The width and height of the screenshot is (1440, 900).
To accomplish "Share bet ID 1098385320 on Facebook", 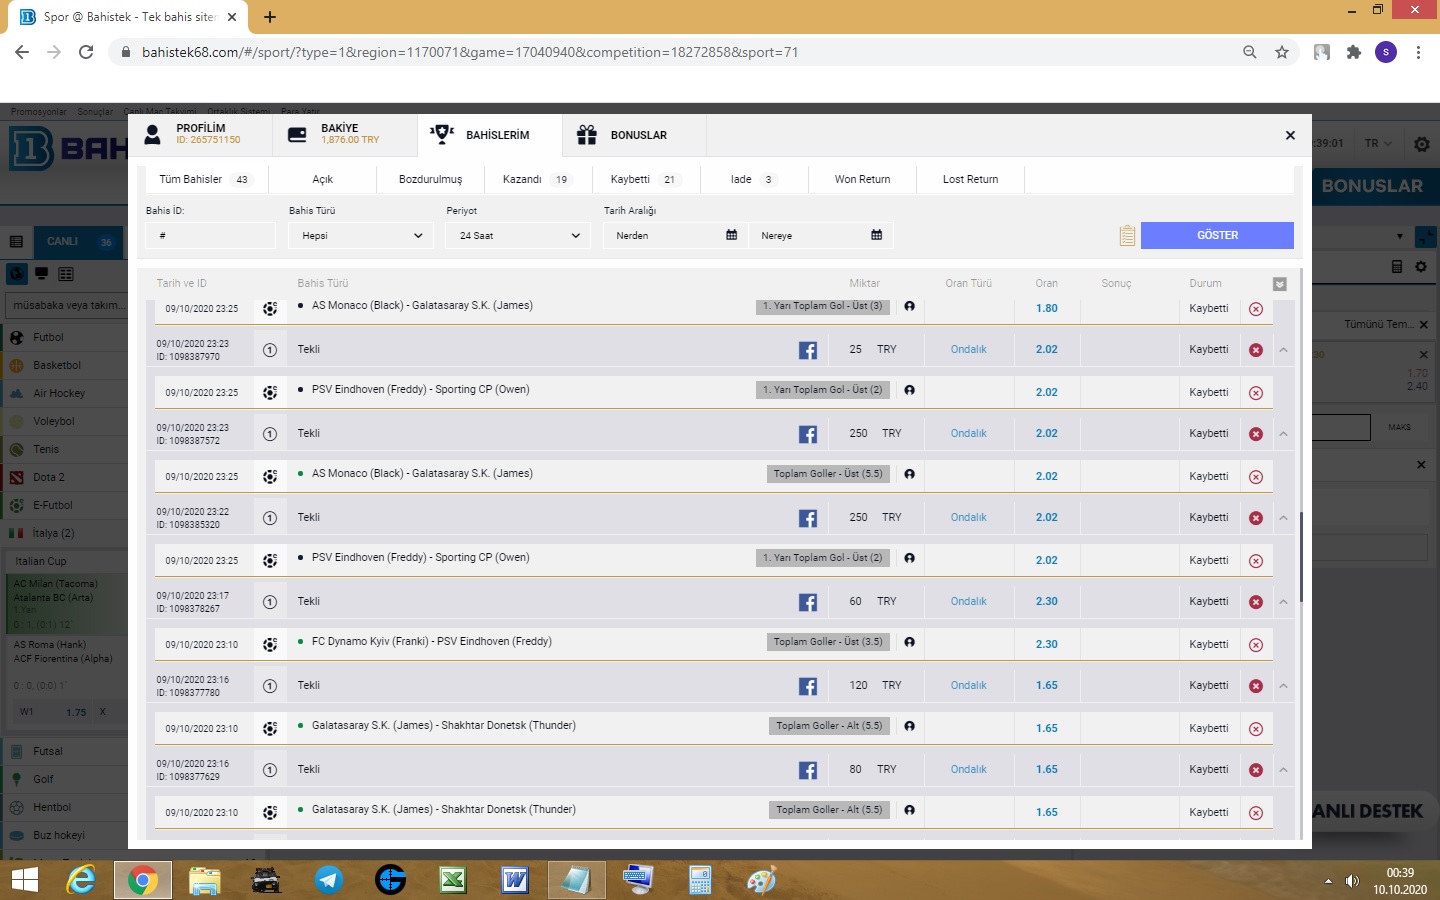I will pyautogui.click(x=808, y=518).
